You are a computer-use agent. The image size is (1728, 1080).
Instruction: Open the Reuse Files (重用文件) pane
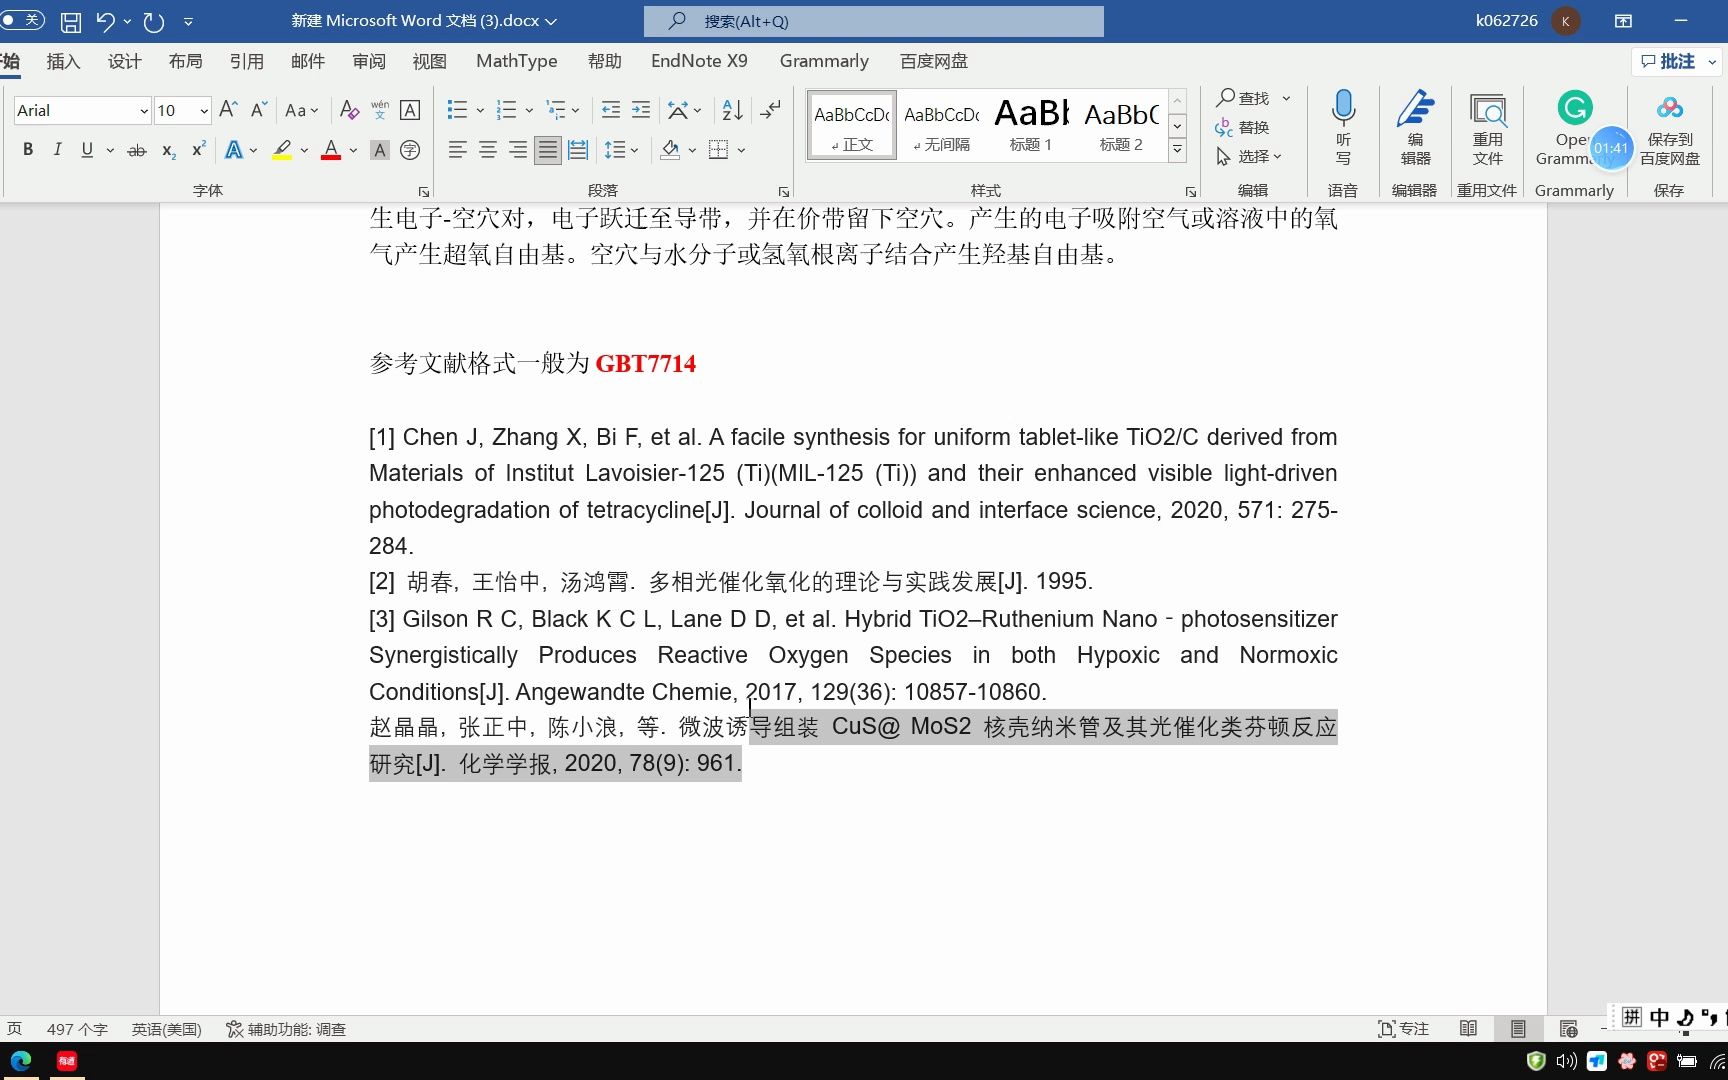tap(1487, 127)
